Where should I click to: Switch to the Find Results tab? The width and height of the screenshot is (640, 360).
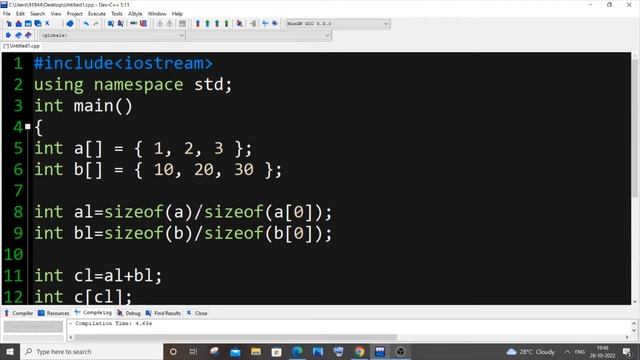[x=163, y=313]
